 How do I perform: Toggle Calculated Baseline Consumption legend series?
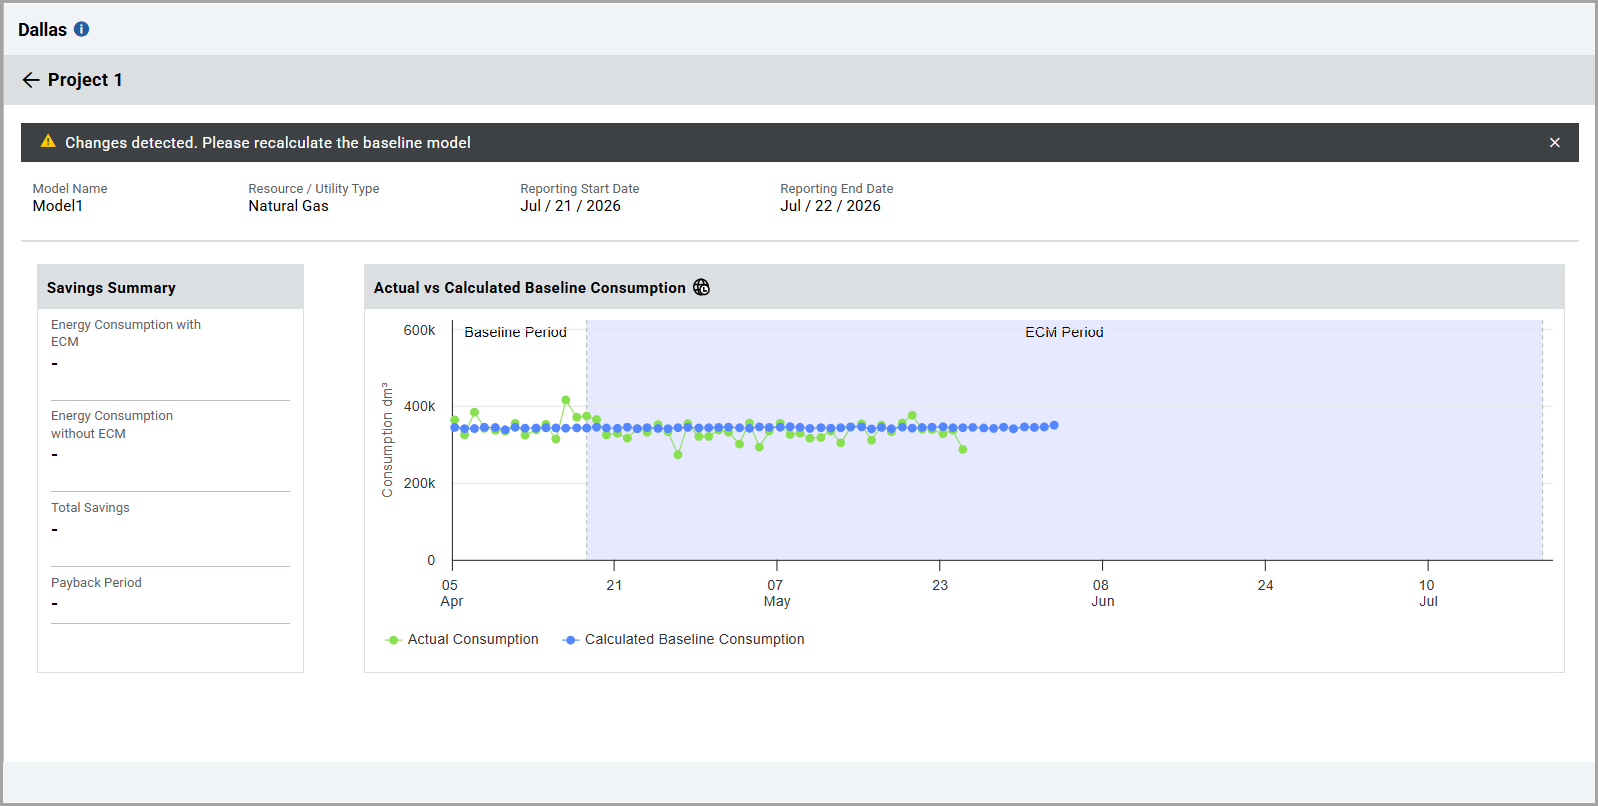(683, 640)
